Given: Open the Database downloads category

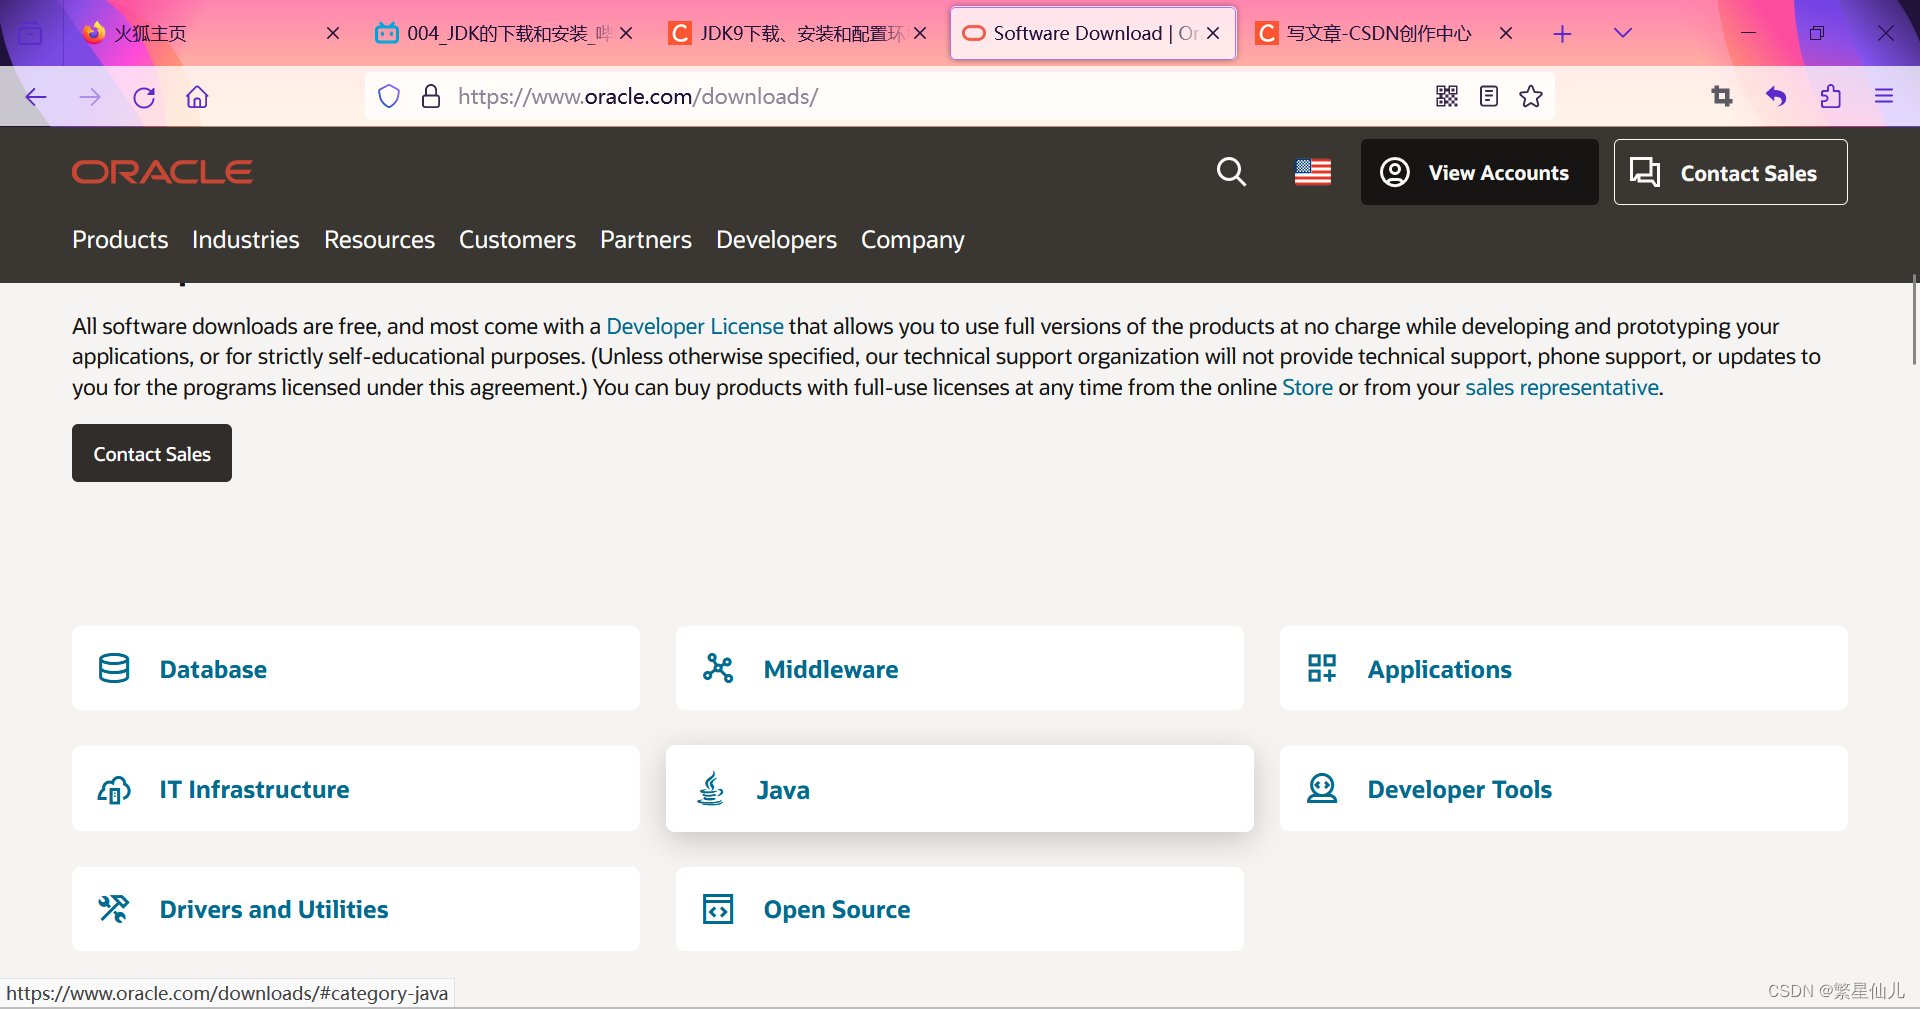Looking at the screenshot, I should (356, 668).
